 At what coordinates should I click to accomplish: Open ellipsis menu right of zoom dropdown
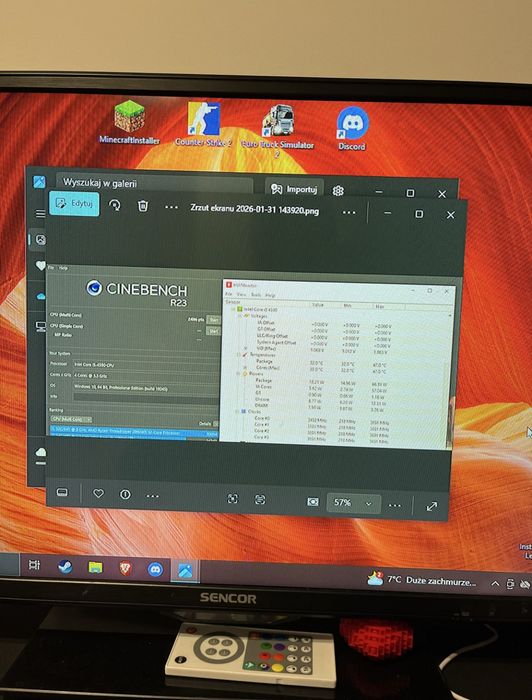click(x=395, y=505)
